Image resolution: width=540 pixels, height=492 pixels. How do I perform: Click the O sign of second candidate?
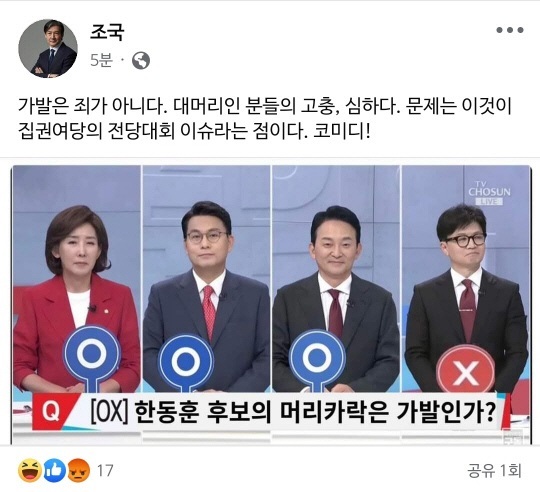coord(186,364)
